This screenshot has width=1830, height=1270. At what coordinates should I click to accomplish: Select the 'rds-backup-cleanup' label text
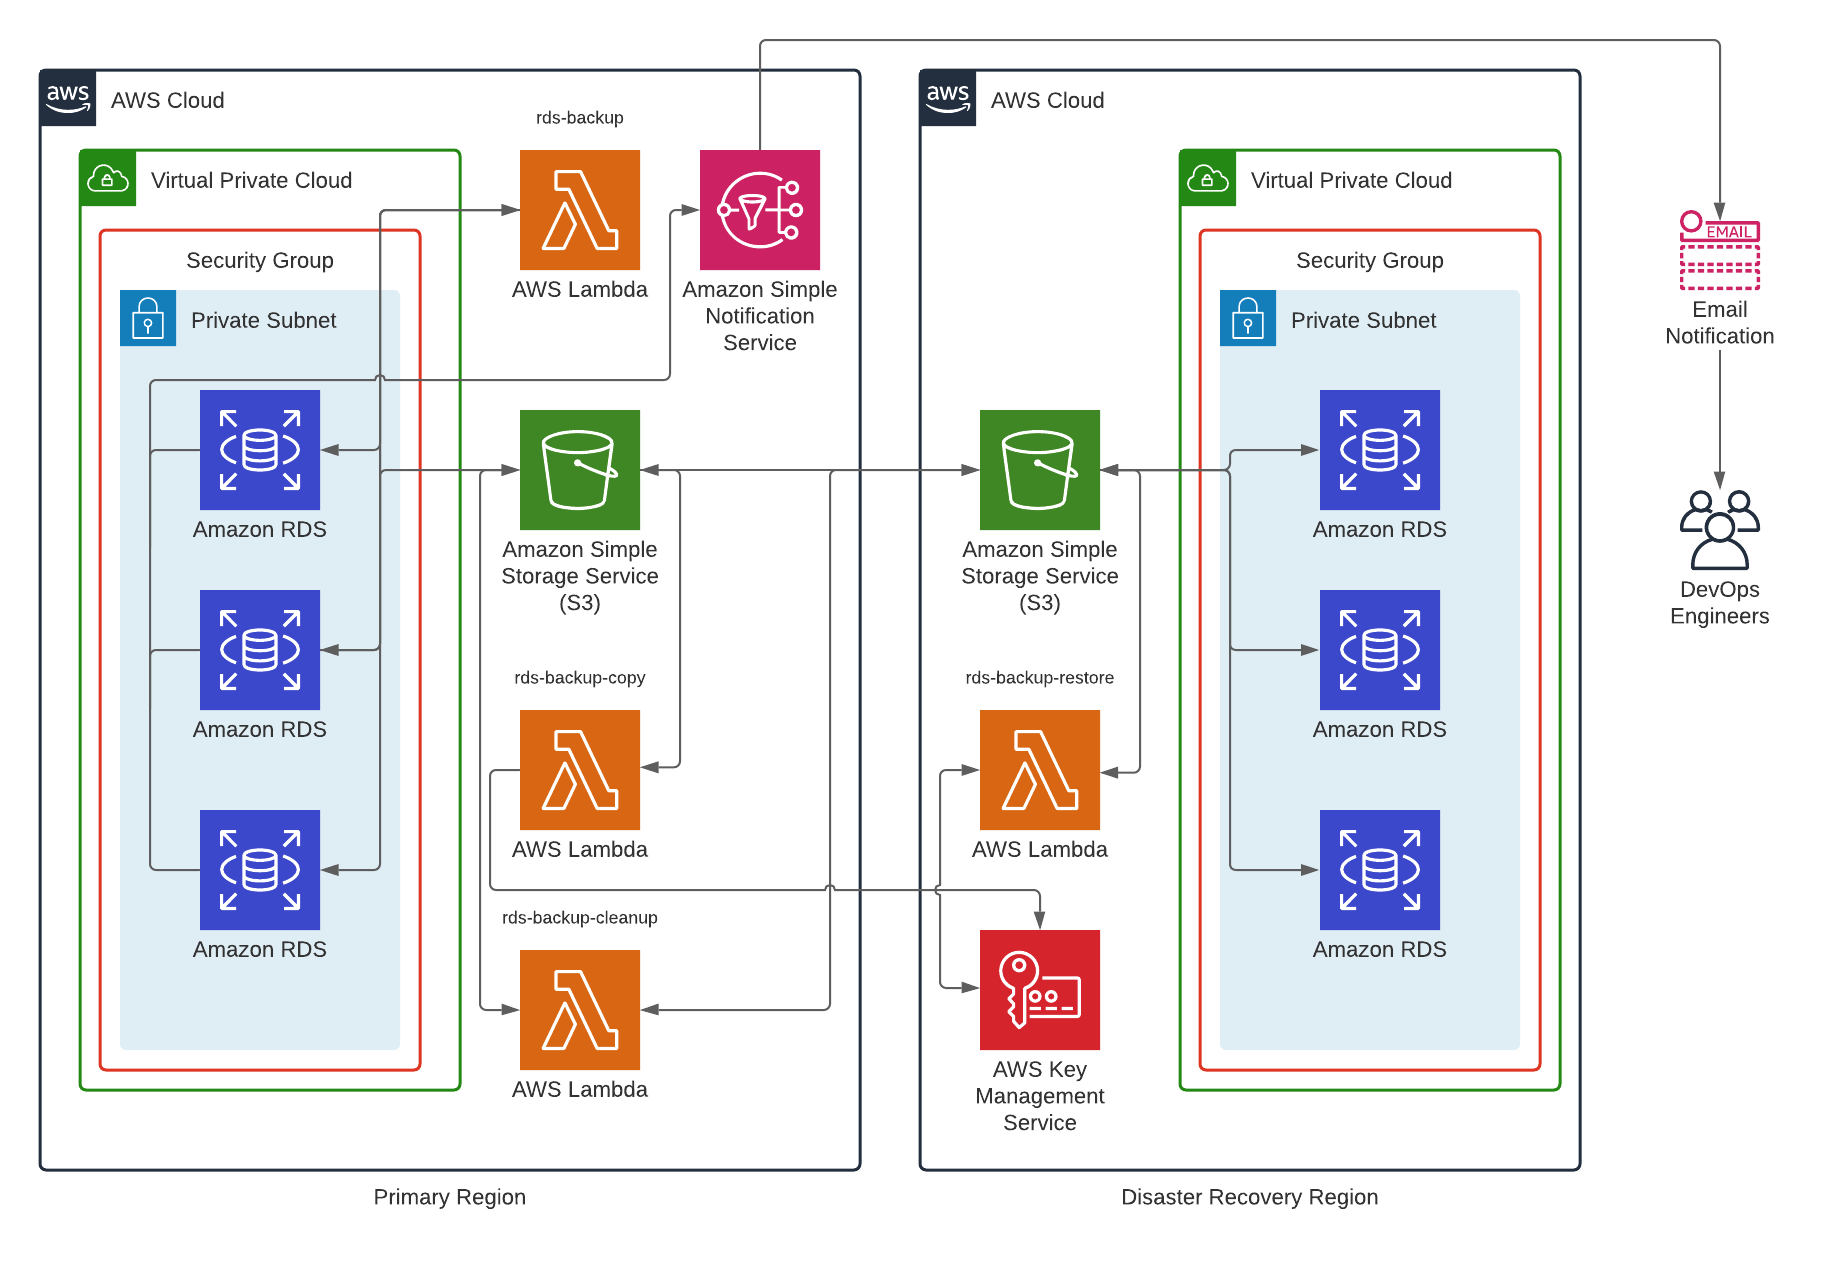point(580,918)
